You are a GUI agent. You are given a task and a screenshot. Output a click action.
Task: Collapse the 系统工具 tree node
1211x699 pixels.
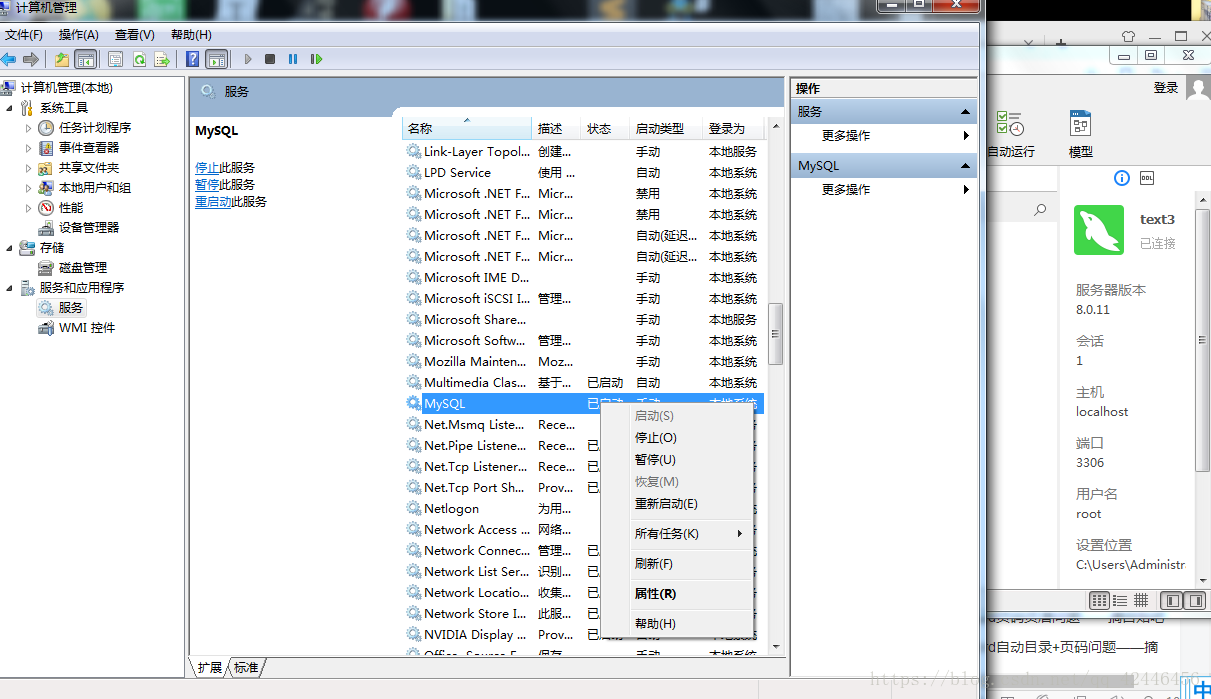(x=10, y=107)
